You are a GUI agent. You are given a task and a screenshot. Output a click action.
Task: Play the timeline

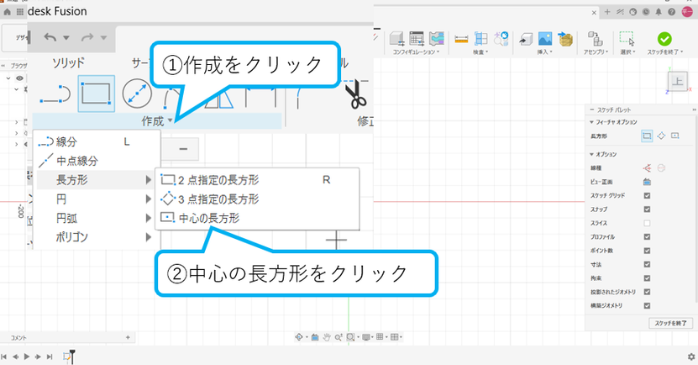pyautogui.click(x=26, y=357)
